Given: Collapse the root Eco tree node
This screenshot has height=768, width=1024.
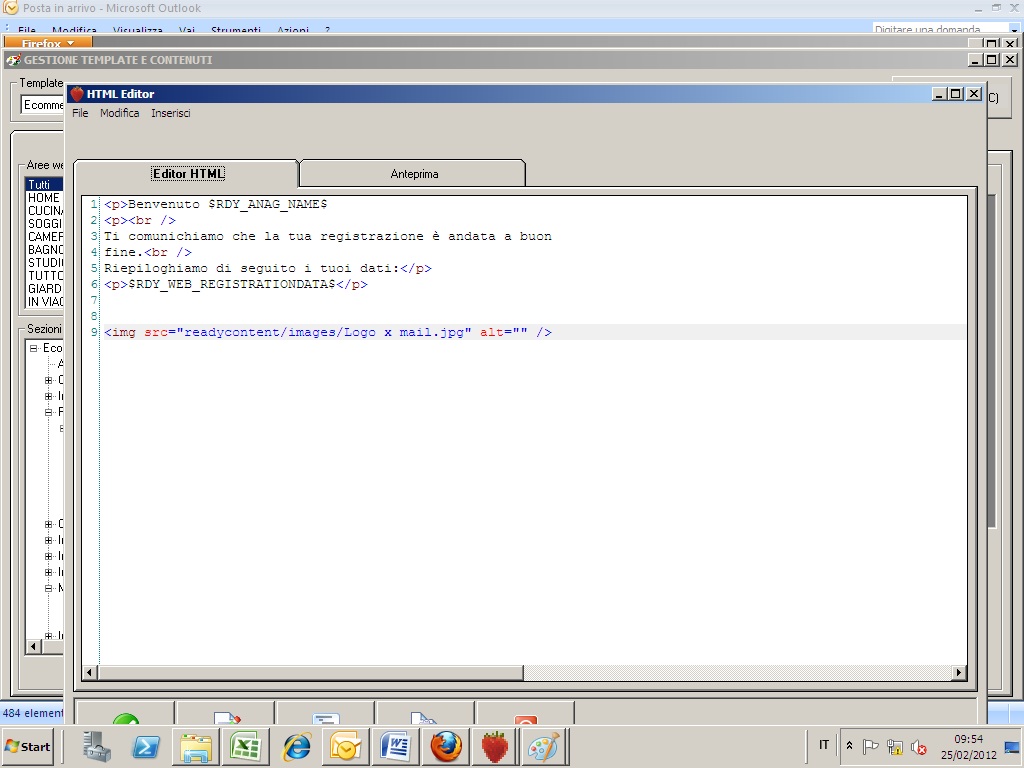Looking at the screenshot, I should 33,348.
